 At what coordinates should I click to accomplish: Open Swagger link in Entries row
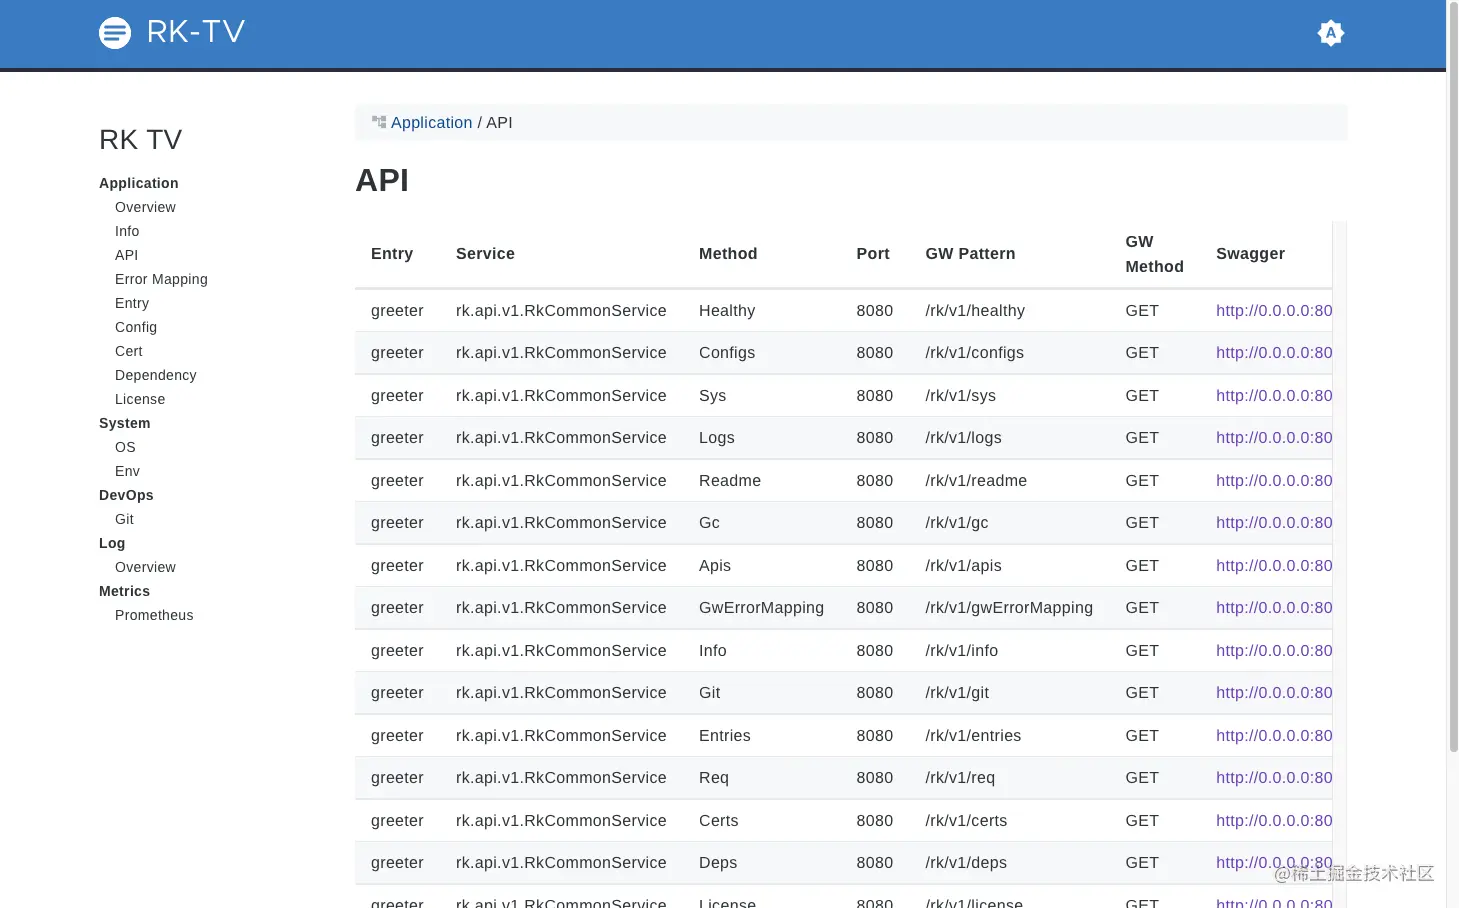(x=1274, y=736)
